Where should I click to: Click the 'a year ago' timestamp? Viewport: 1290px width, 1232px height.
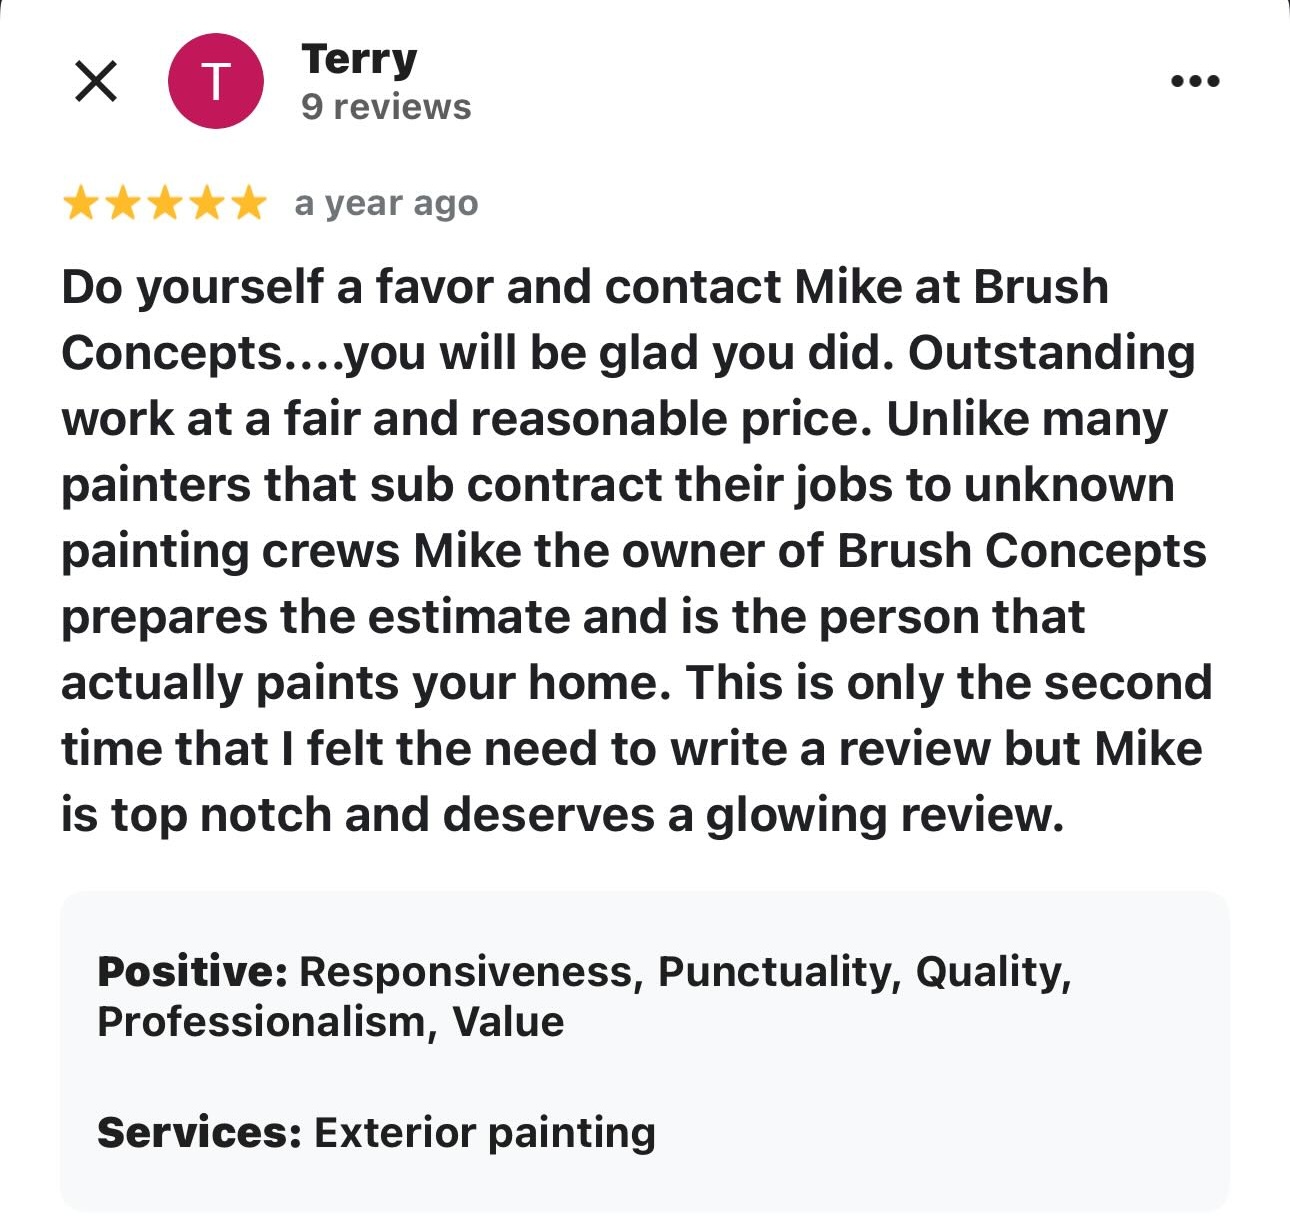385,202
